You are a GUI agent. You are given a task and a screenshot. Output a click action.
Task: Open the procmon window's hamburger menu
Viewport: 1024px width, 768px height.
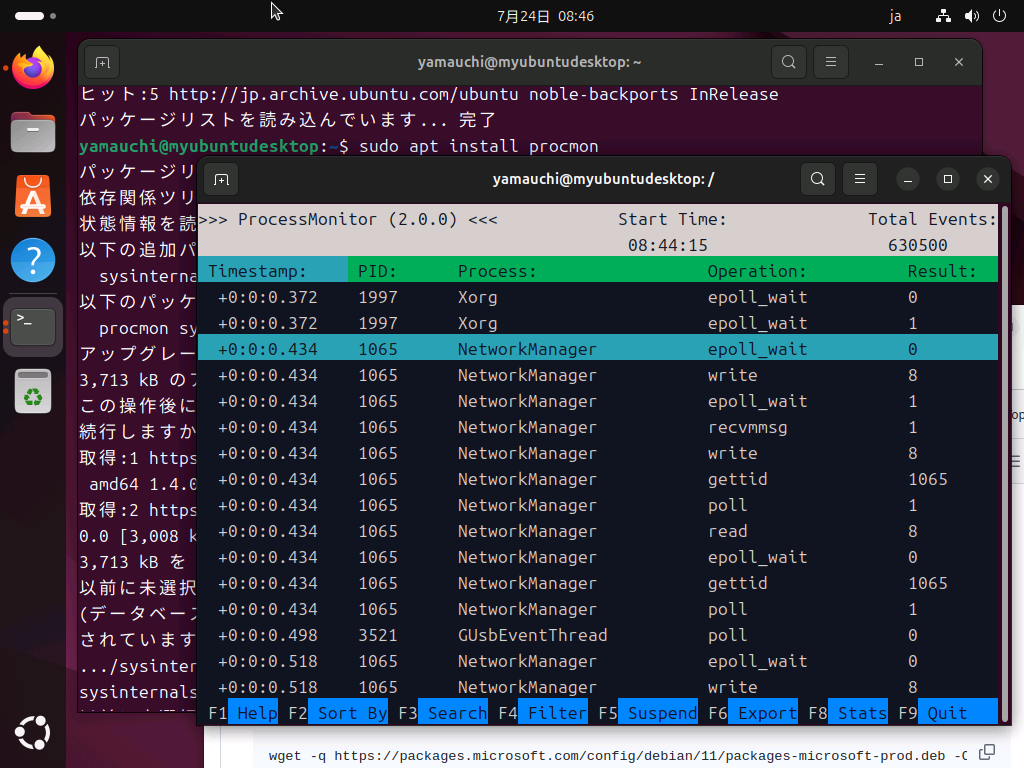click(859, 179)
